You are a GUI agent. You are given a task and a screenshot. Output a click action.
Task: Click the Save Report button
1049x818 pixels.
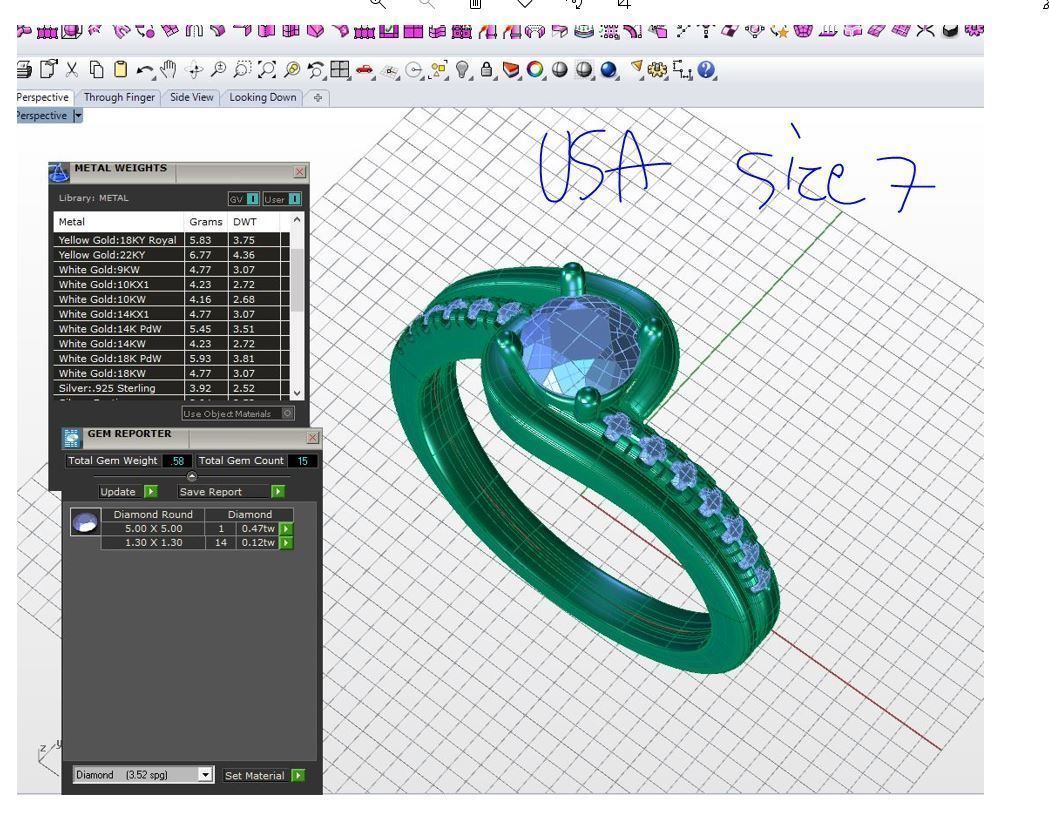[231, 492]
